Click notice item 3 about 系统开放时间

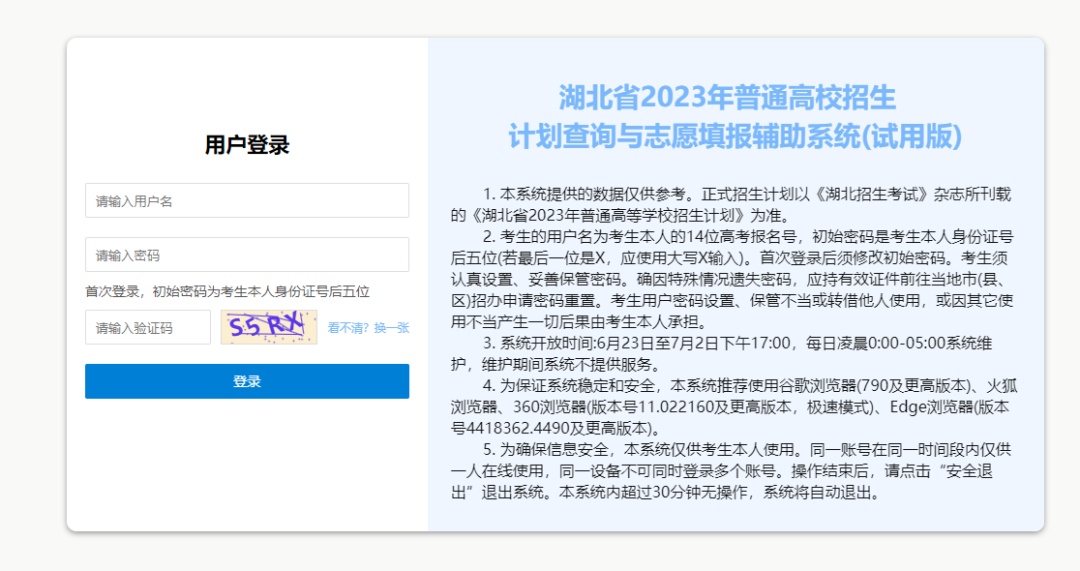(721, 353)
